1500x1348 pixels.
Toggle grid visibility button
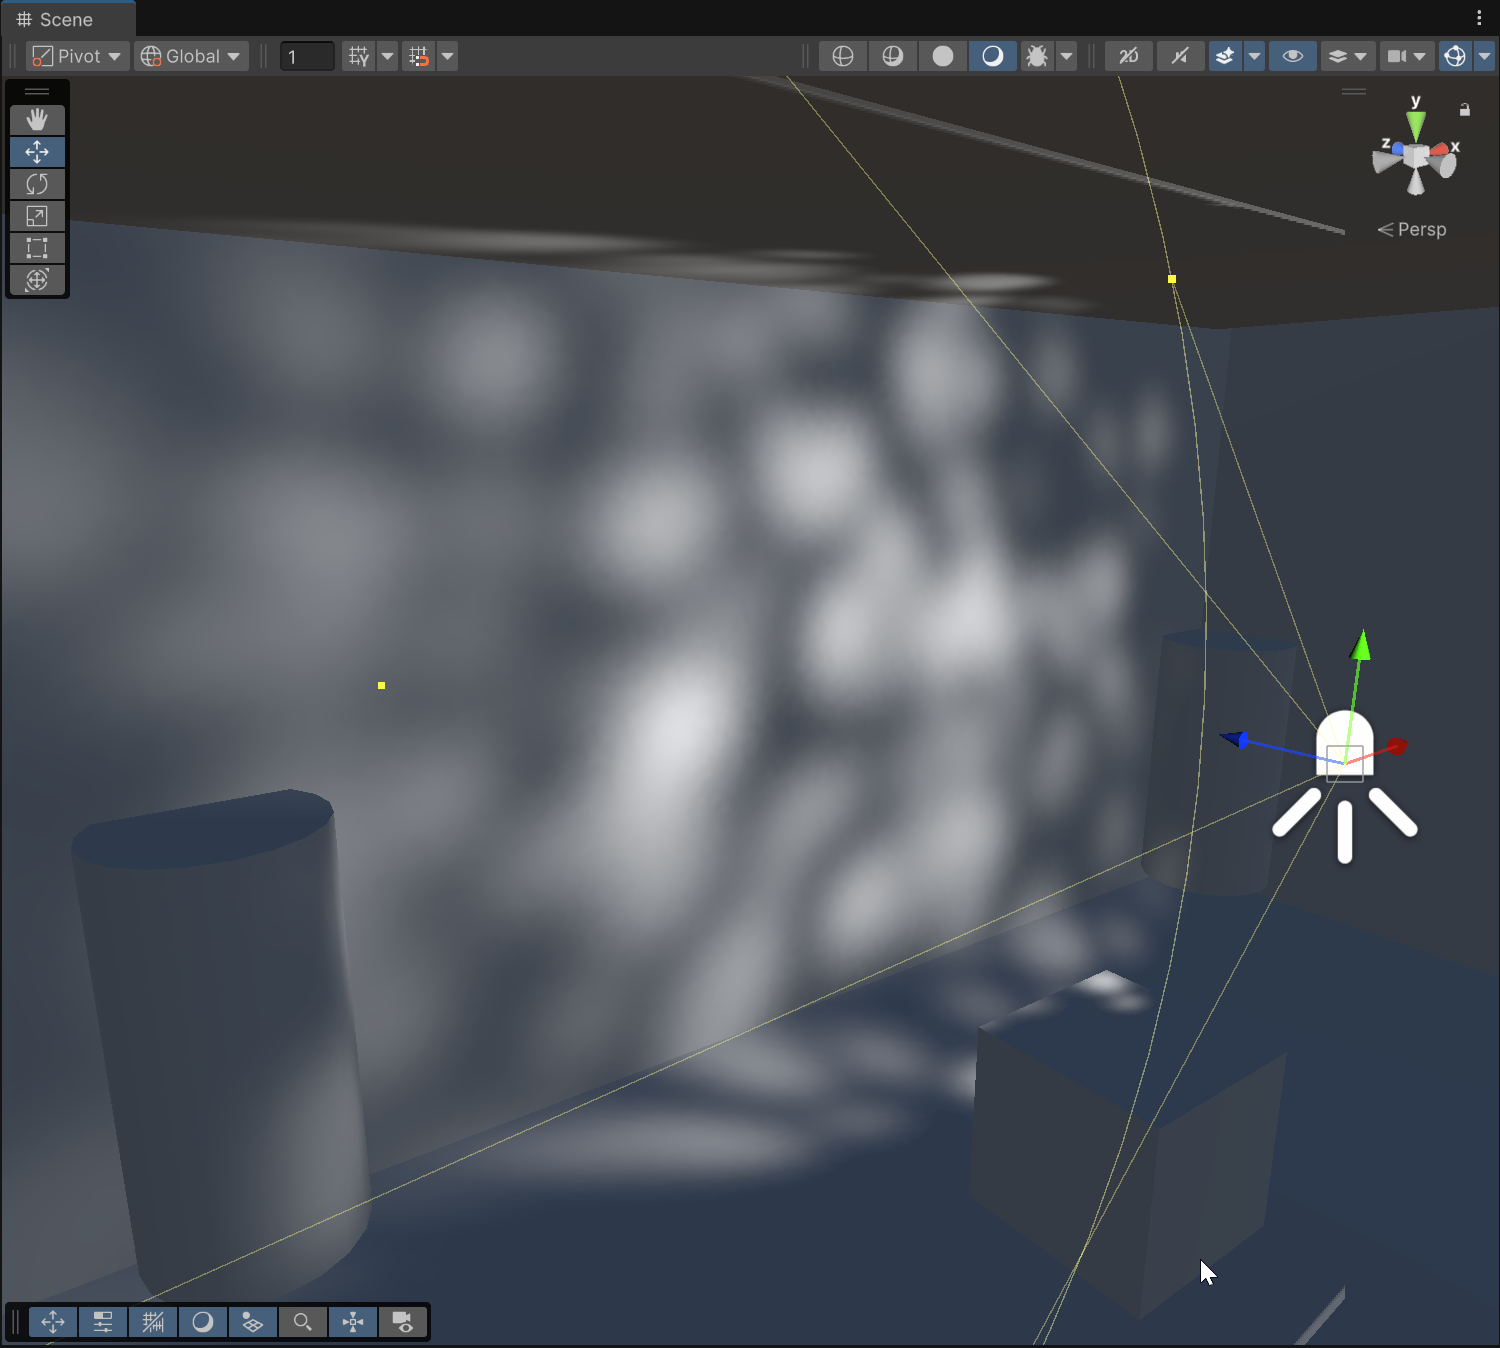pos(359,56)
